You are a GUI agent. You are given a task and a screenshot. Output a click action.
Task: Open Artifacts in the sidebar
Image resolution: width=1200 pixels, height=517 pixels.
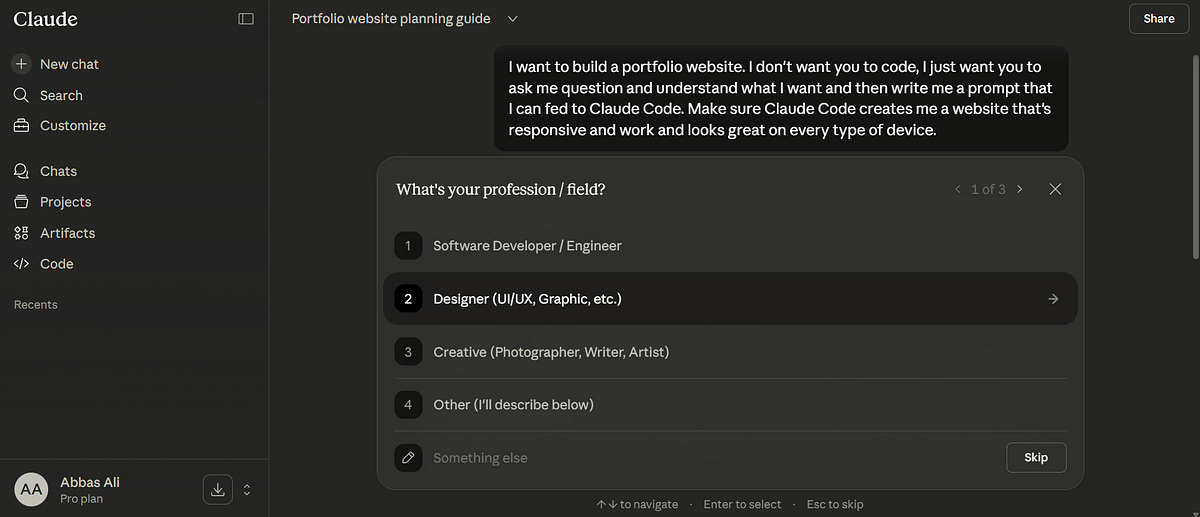67,233
